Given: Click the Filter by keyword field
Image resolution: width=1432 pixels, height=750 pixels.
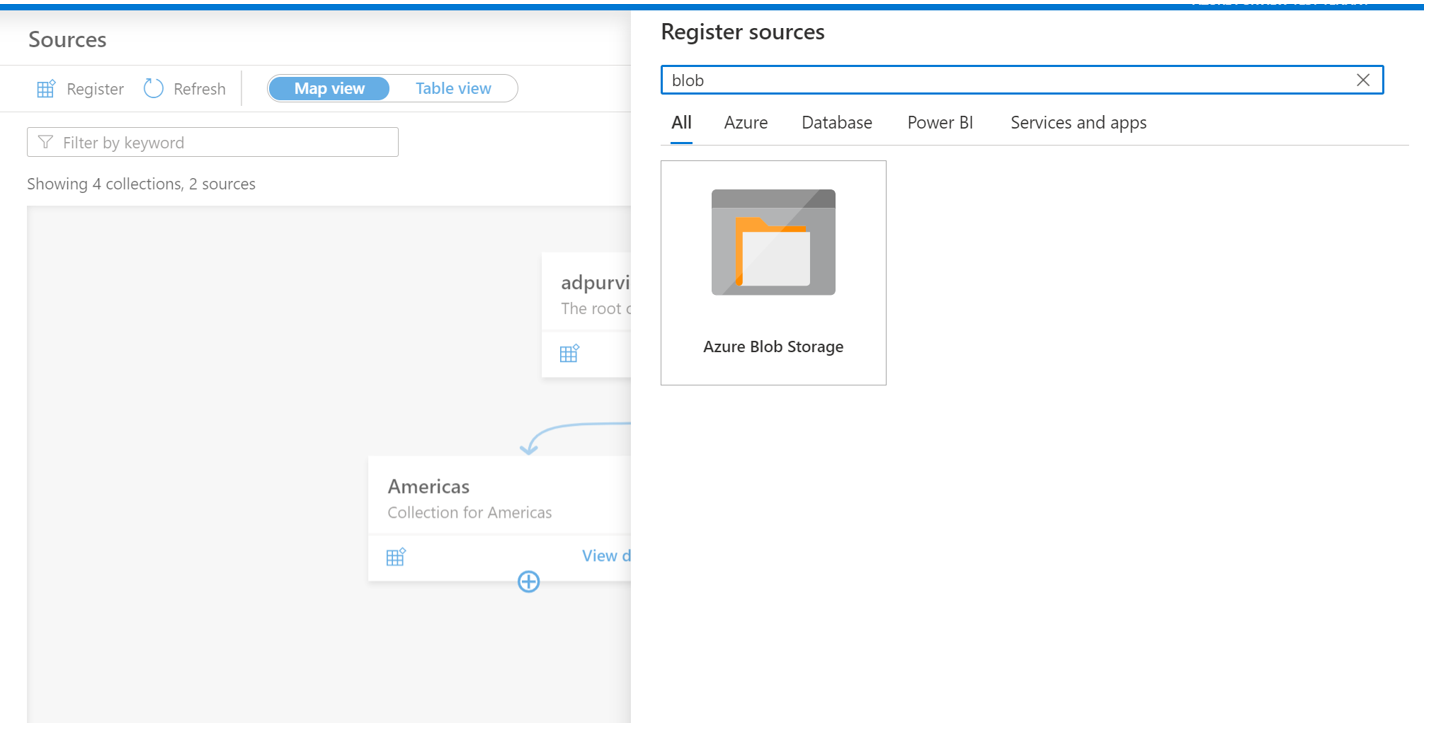Looking at the screenshot, I should [x=213, y=141].
